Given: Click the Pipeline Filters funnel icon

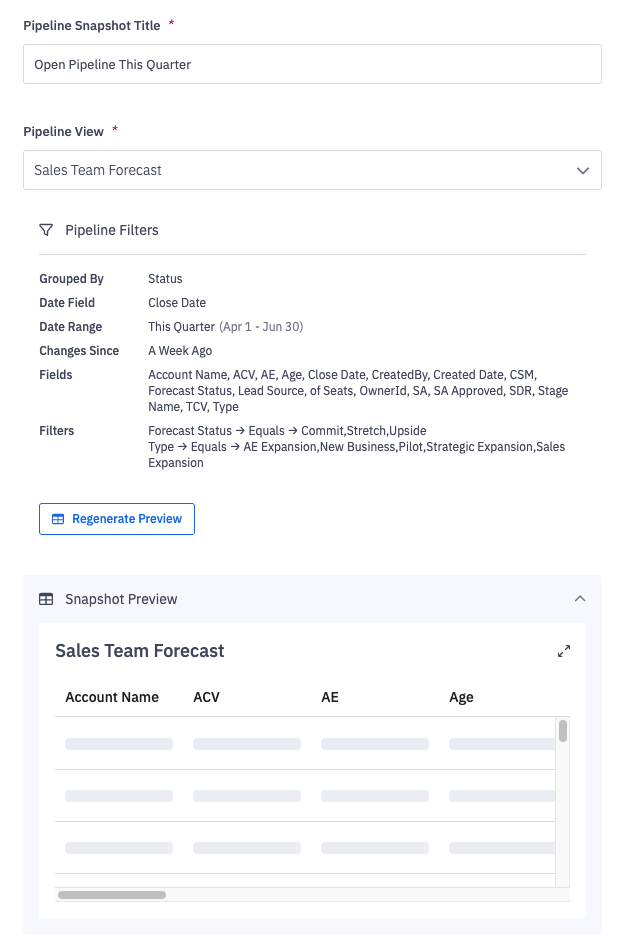Looking at the screenshot, I should (46, 230).
